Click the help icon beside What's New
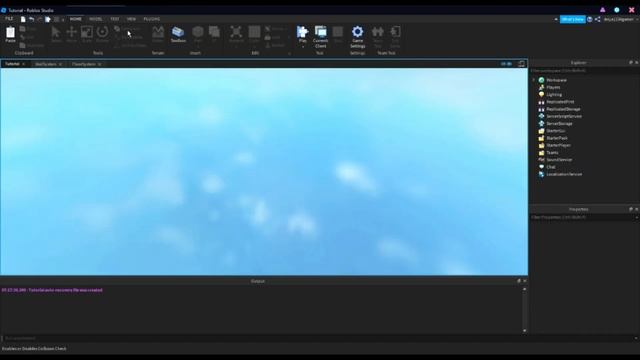Viewport: 640px width, 360px height. [589, 19]
